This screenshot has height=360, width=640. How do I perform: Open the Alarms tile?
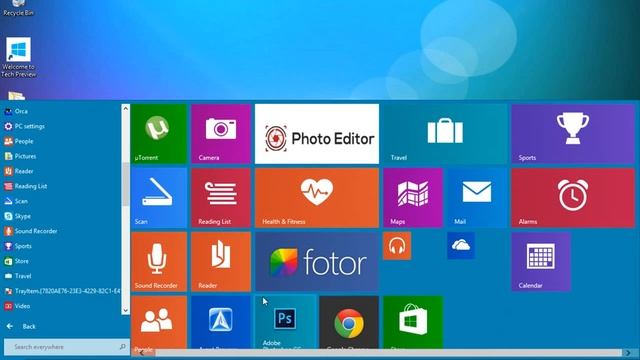573,198
